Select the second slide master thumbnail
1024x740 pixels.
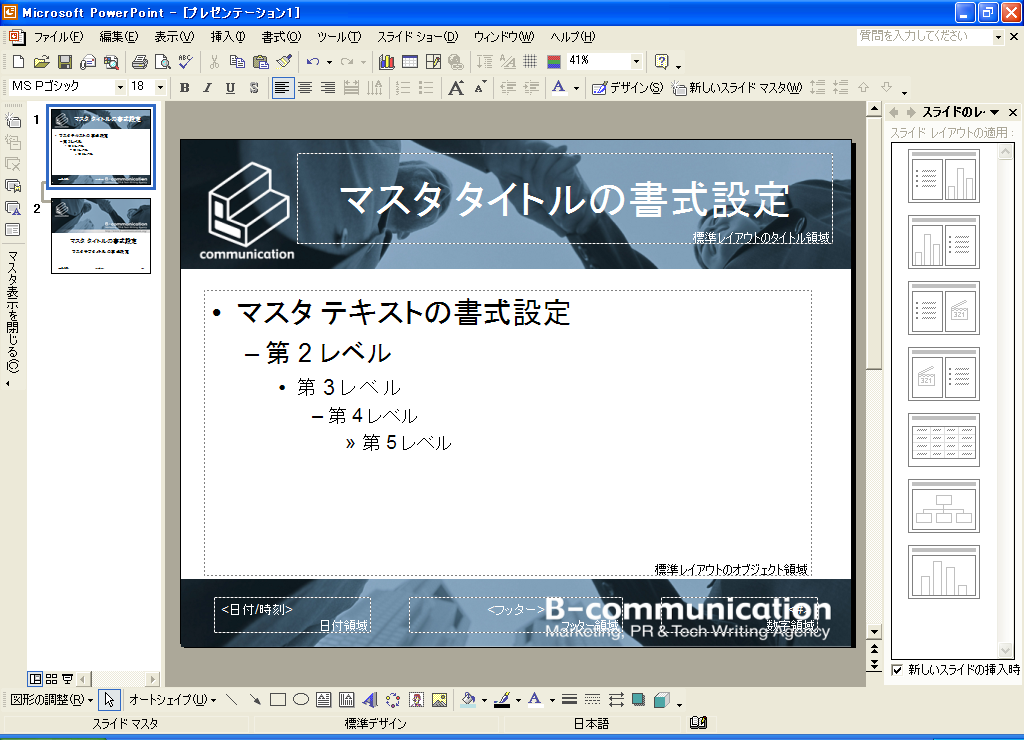pos(101,236)
